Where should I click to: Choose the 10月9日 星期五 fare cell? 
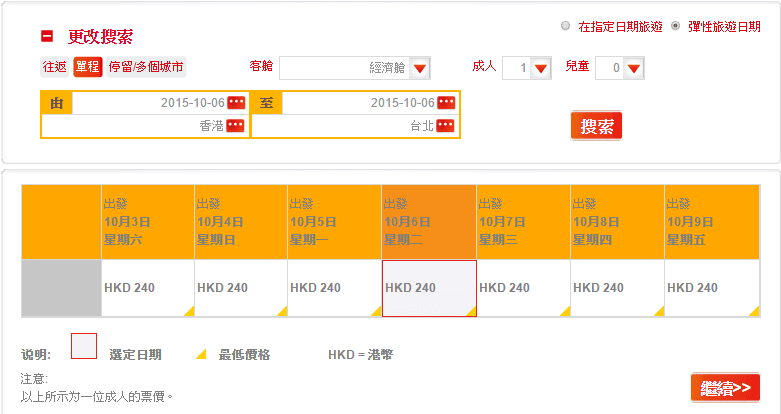[x=710, y=288]
